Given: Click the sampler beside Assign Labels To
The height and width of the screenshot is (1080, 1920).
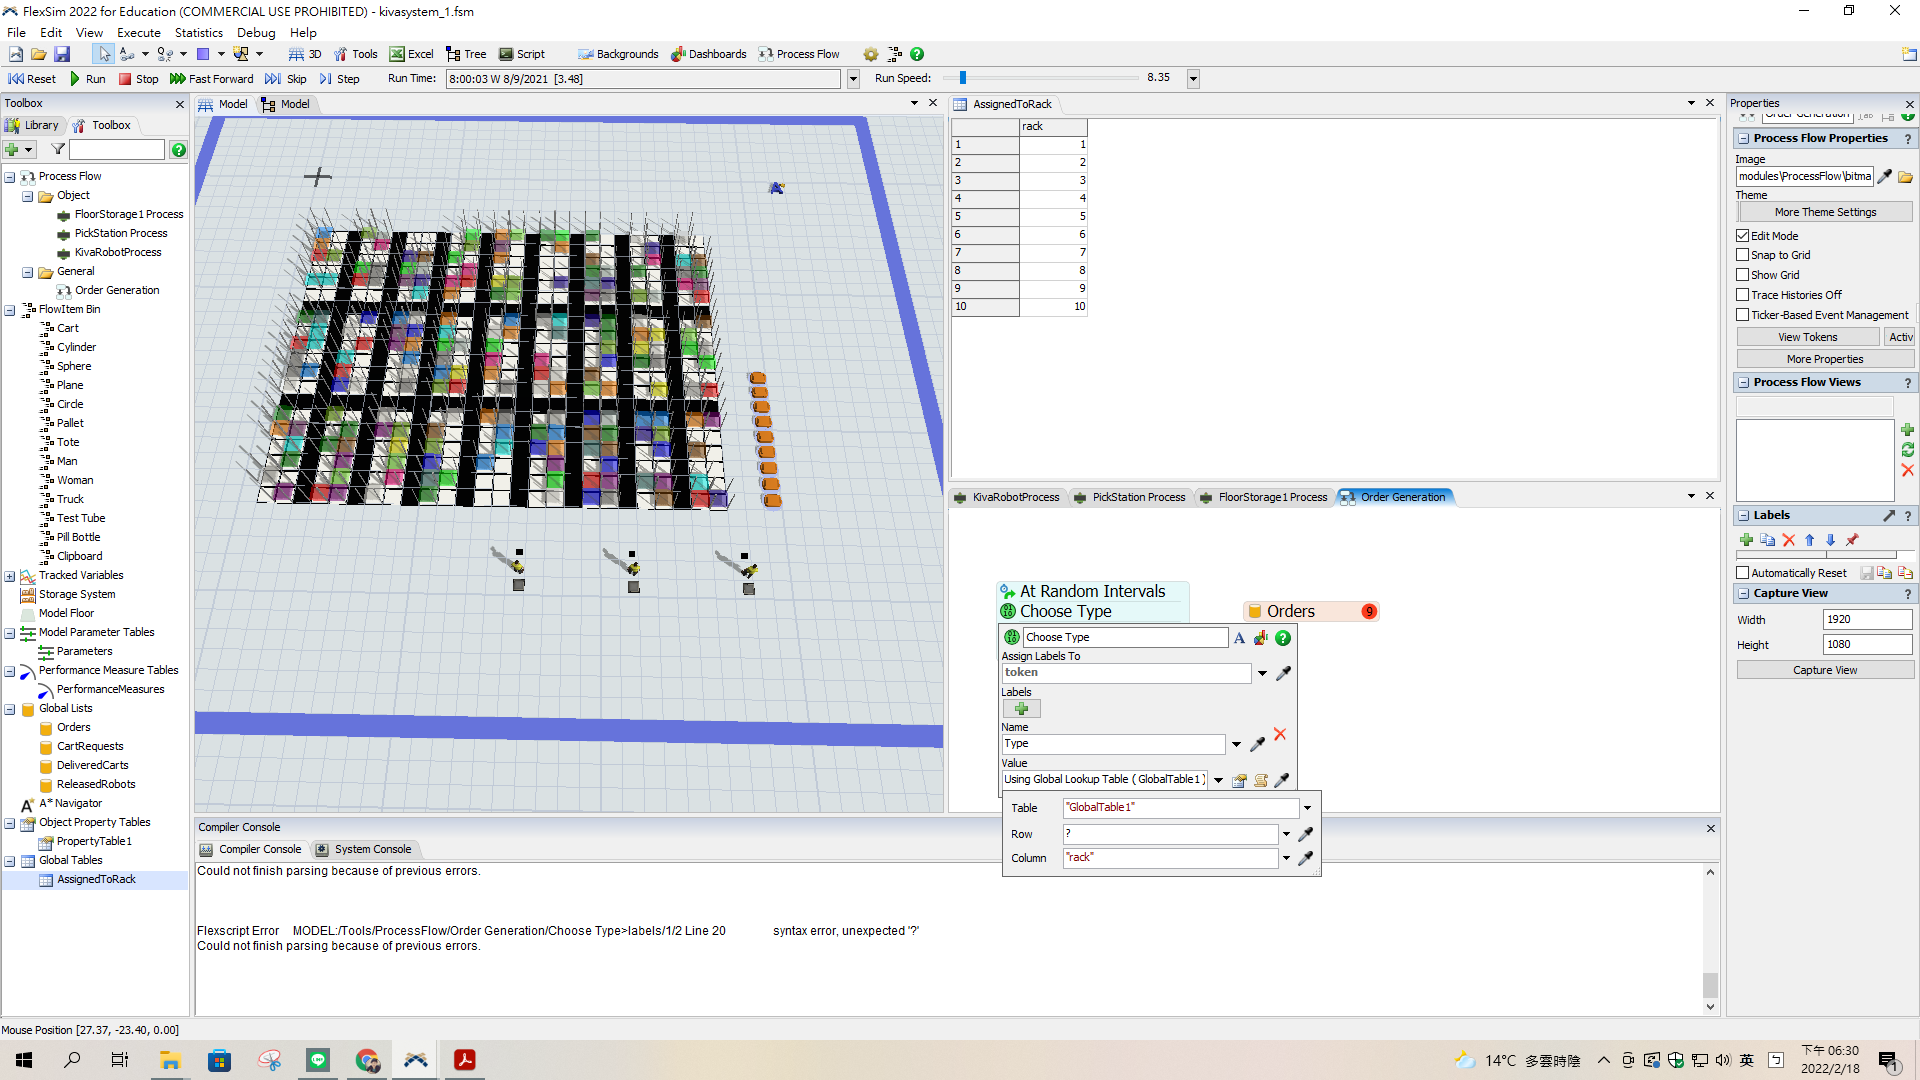Looking at the screenshot, I should [1284, 673].
